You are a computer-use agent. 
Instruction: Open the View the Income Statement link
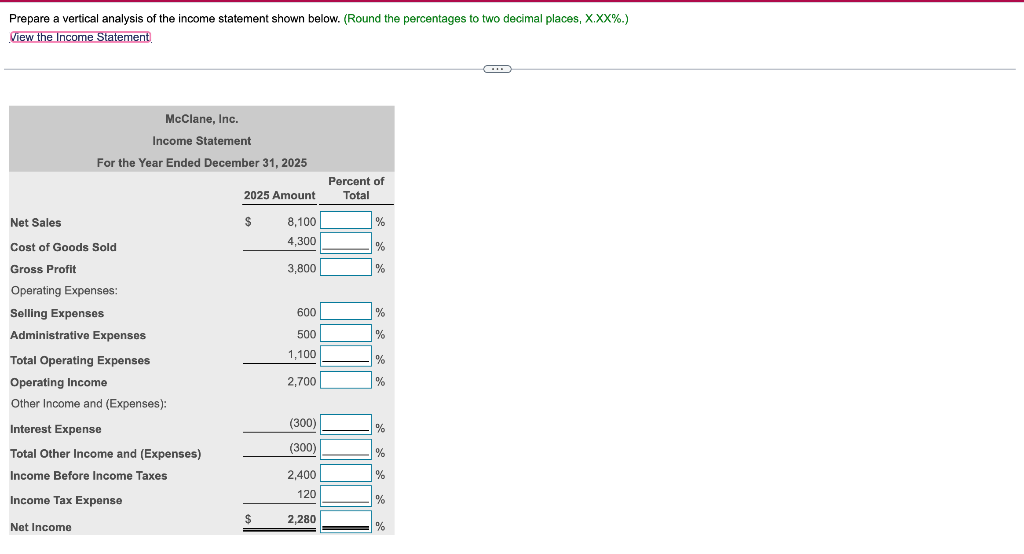[80, 37]
